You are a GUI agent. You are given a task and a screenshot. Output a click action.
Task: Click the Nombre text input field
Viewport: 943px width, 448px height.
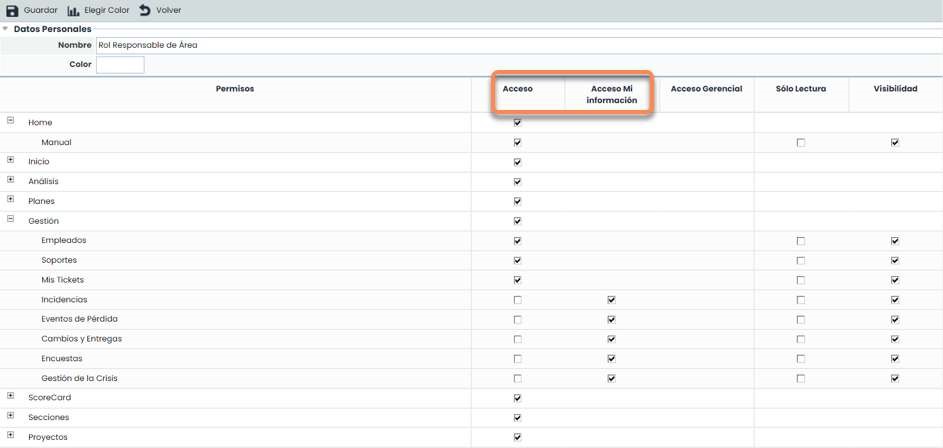coord(500,45)
